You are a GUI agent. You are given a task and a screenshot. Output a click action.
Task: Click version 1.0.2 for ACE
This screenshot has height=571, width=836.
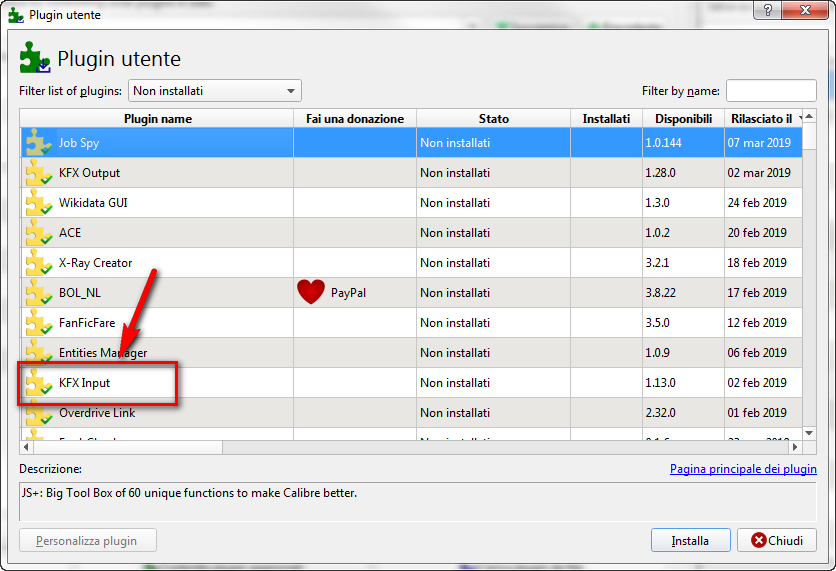[x=657, y=232]
